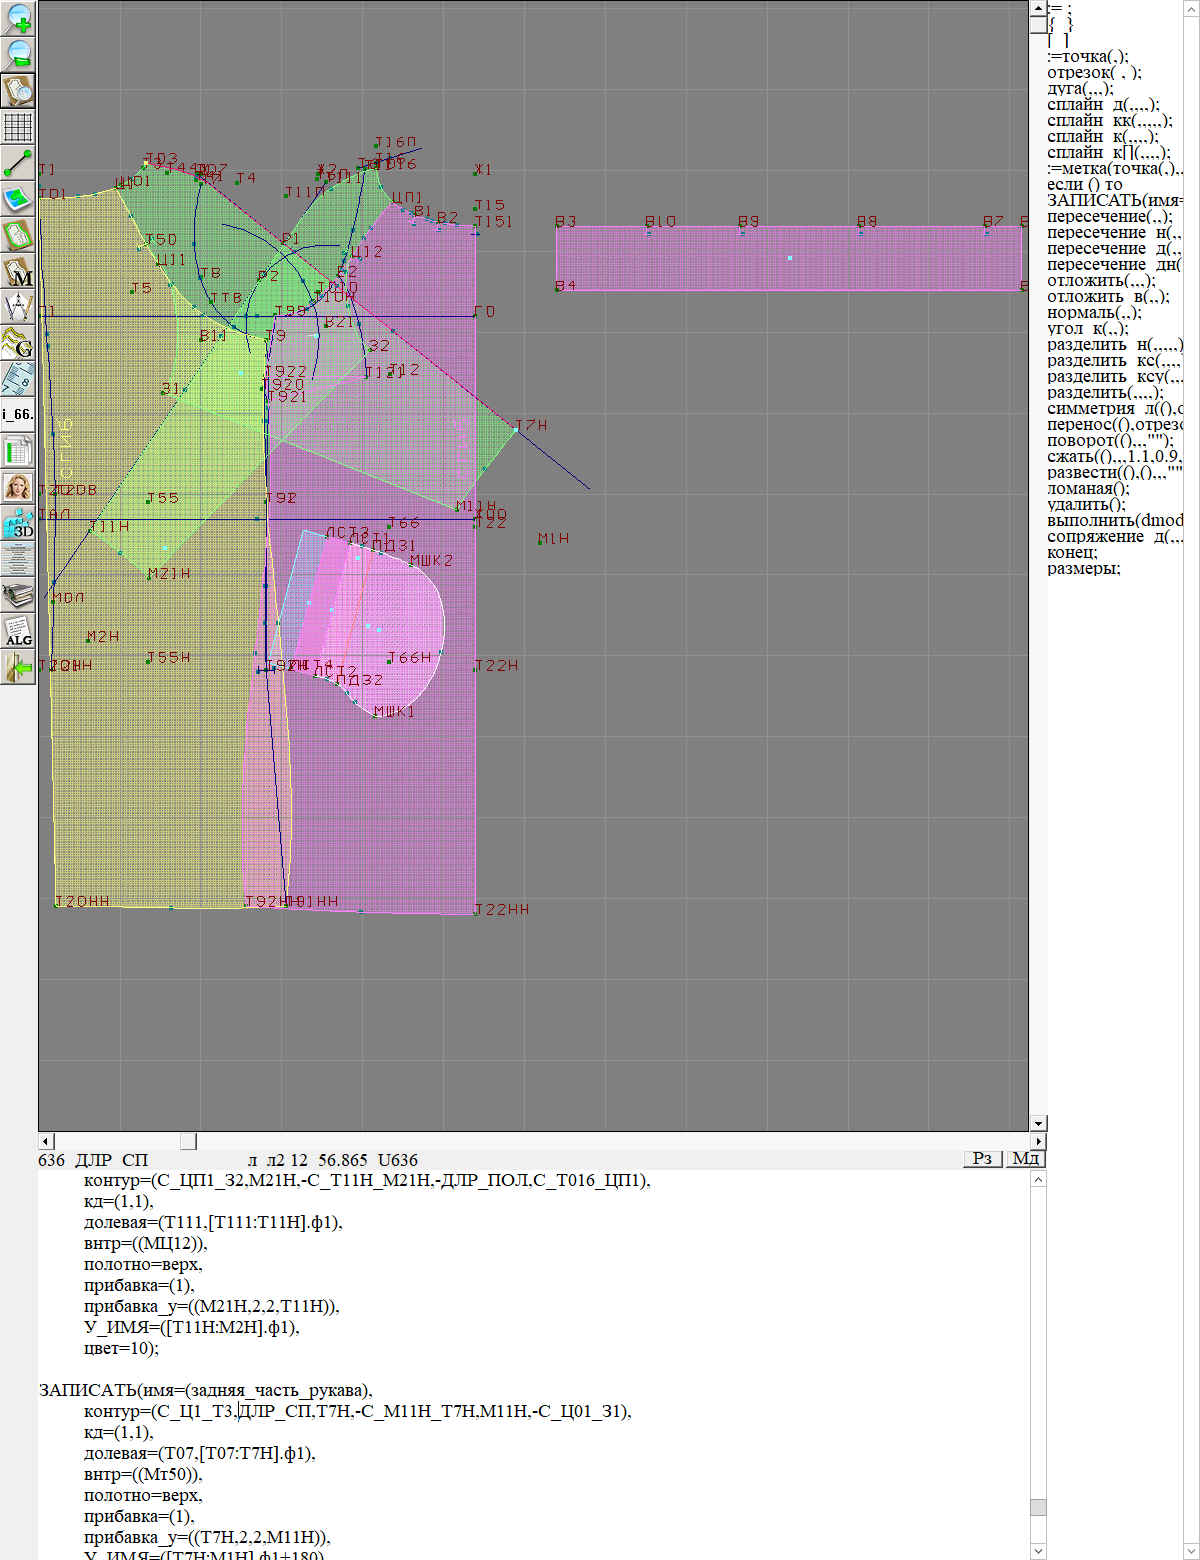Click the canvas vertical scroll down arrow

(1038, 1123)
